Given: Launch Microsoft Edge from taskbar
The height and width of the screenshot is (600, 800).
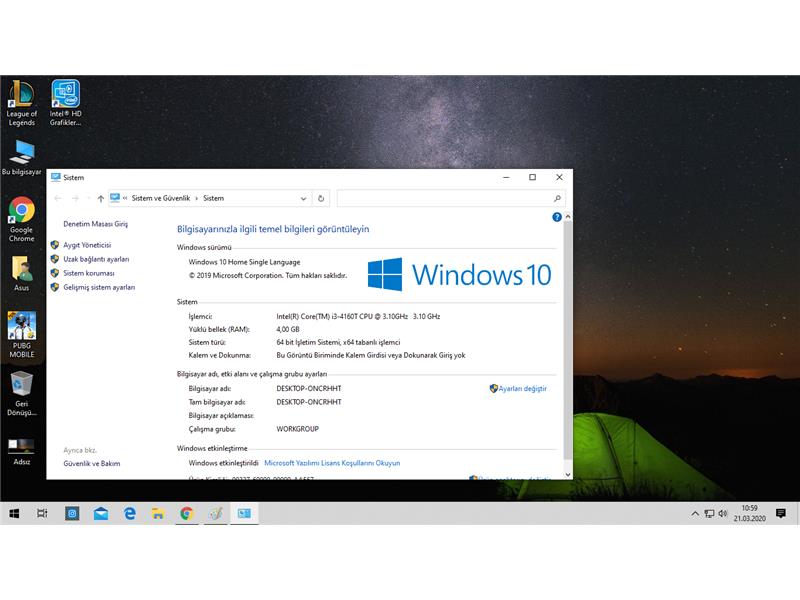Looking at the screenshot, I should click(130, 513).
